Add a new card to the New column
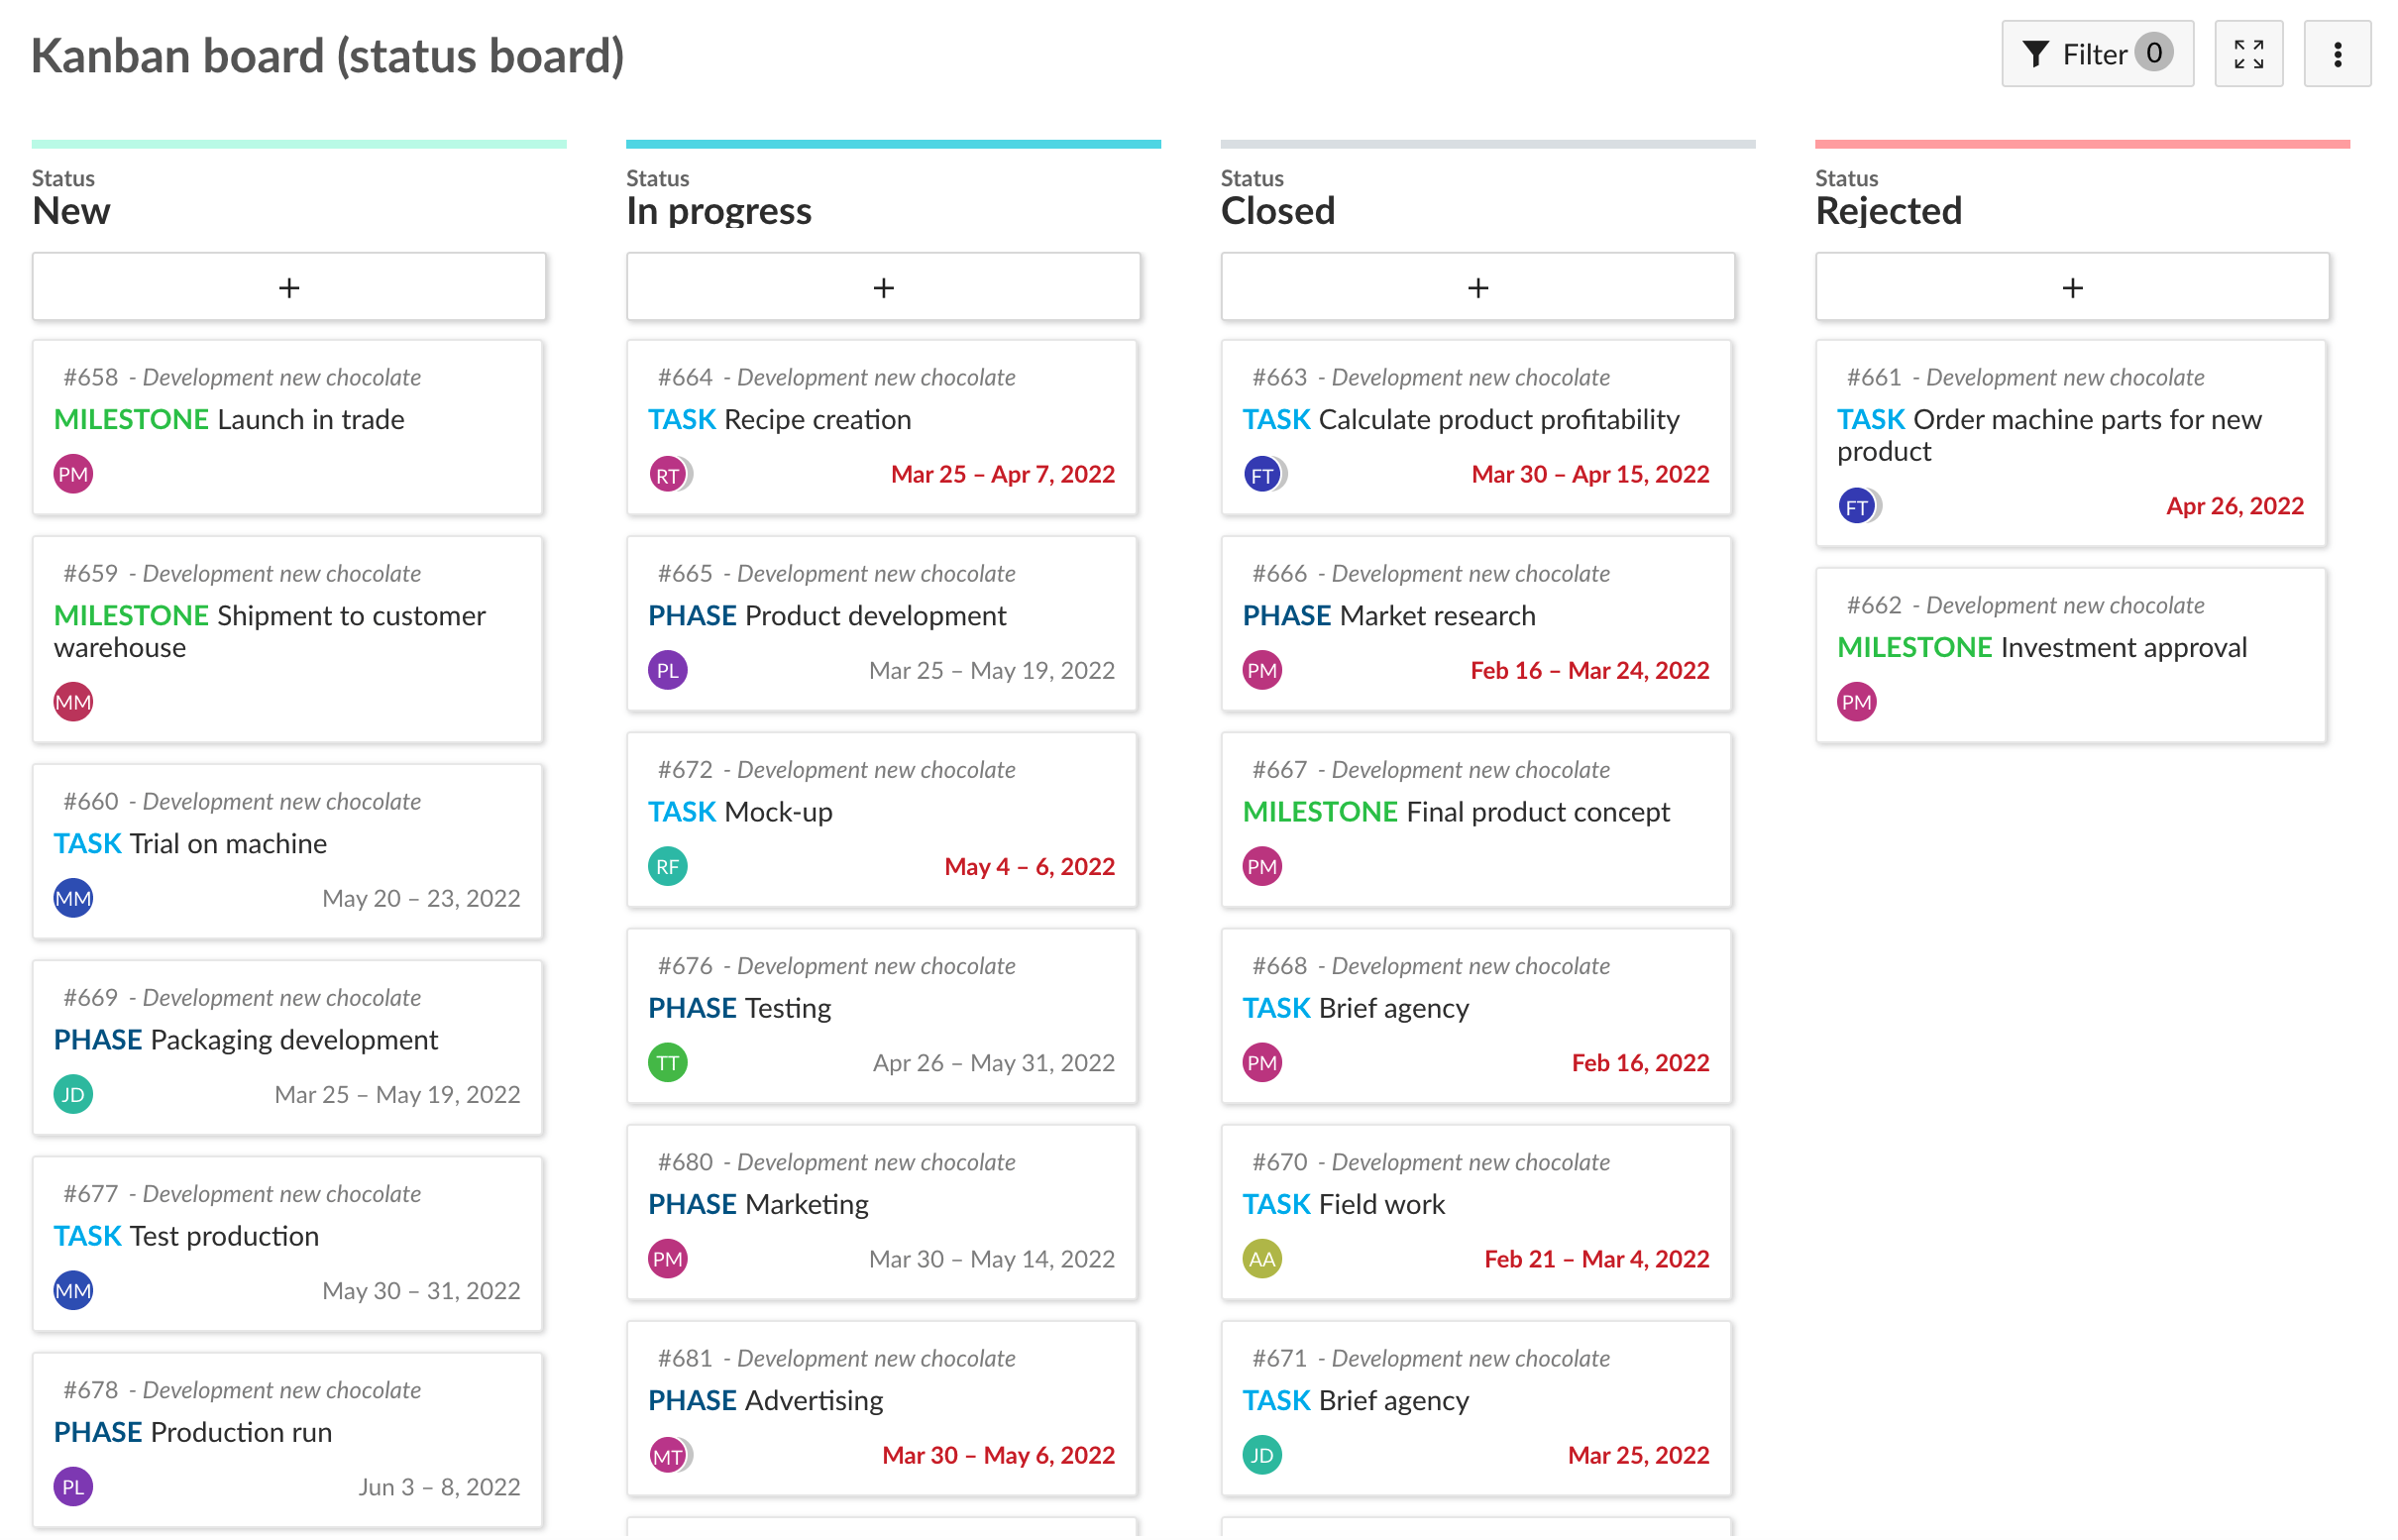 289,287
